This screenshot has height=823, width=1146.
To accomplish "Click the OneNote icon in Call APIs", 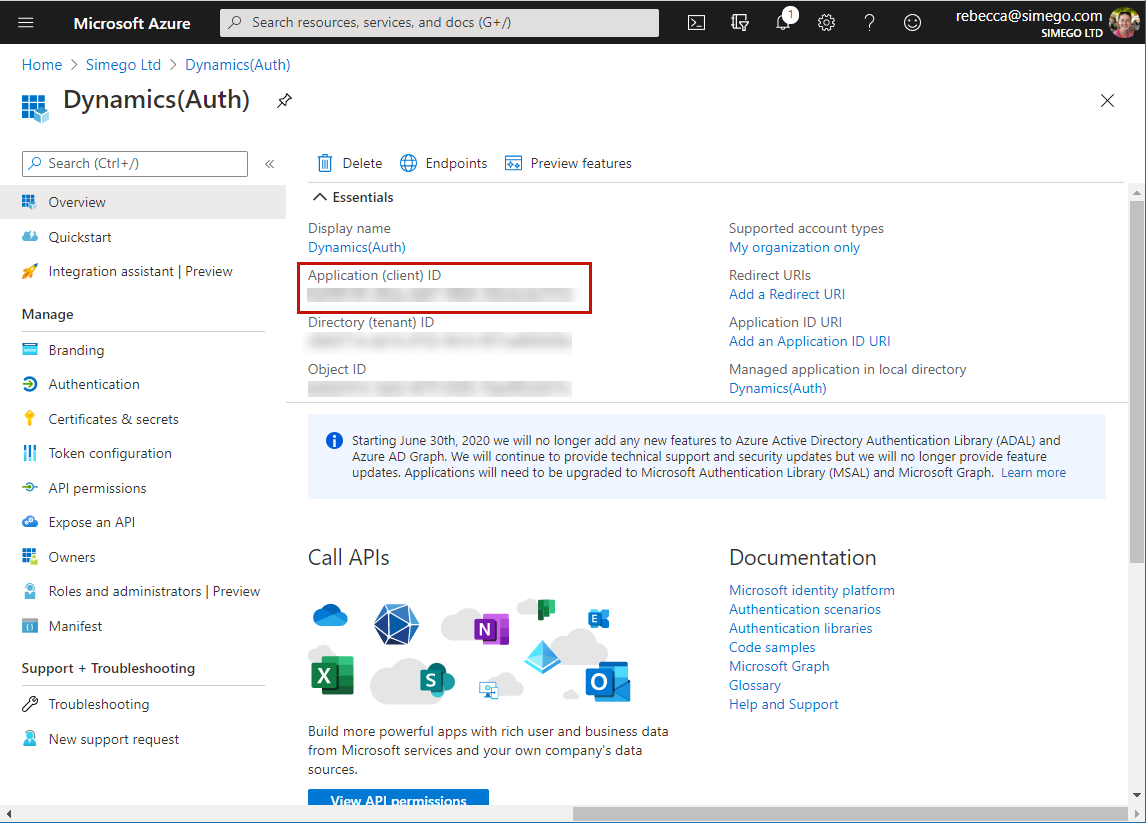I will click(x=491, y=629).
